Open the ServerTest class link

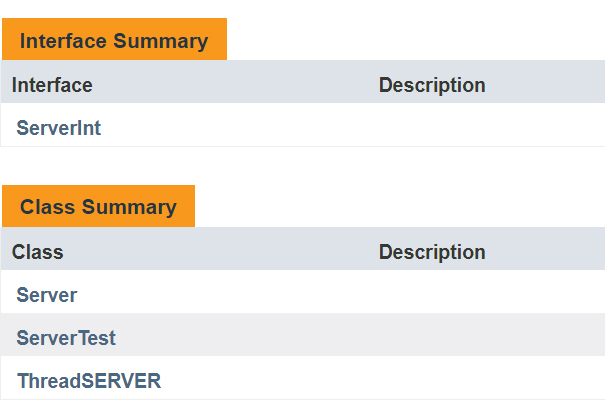coord(66,338)
